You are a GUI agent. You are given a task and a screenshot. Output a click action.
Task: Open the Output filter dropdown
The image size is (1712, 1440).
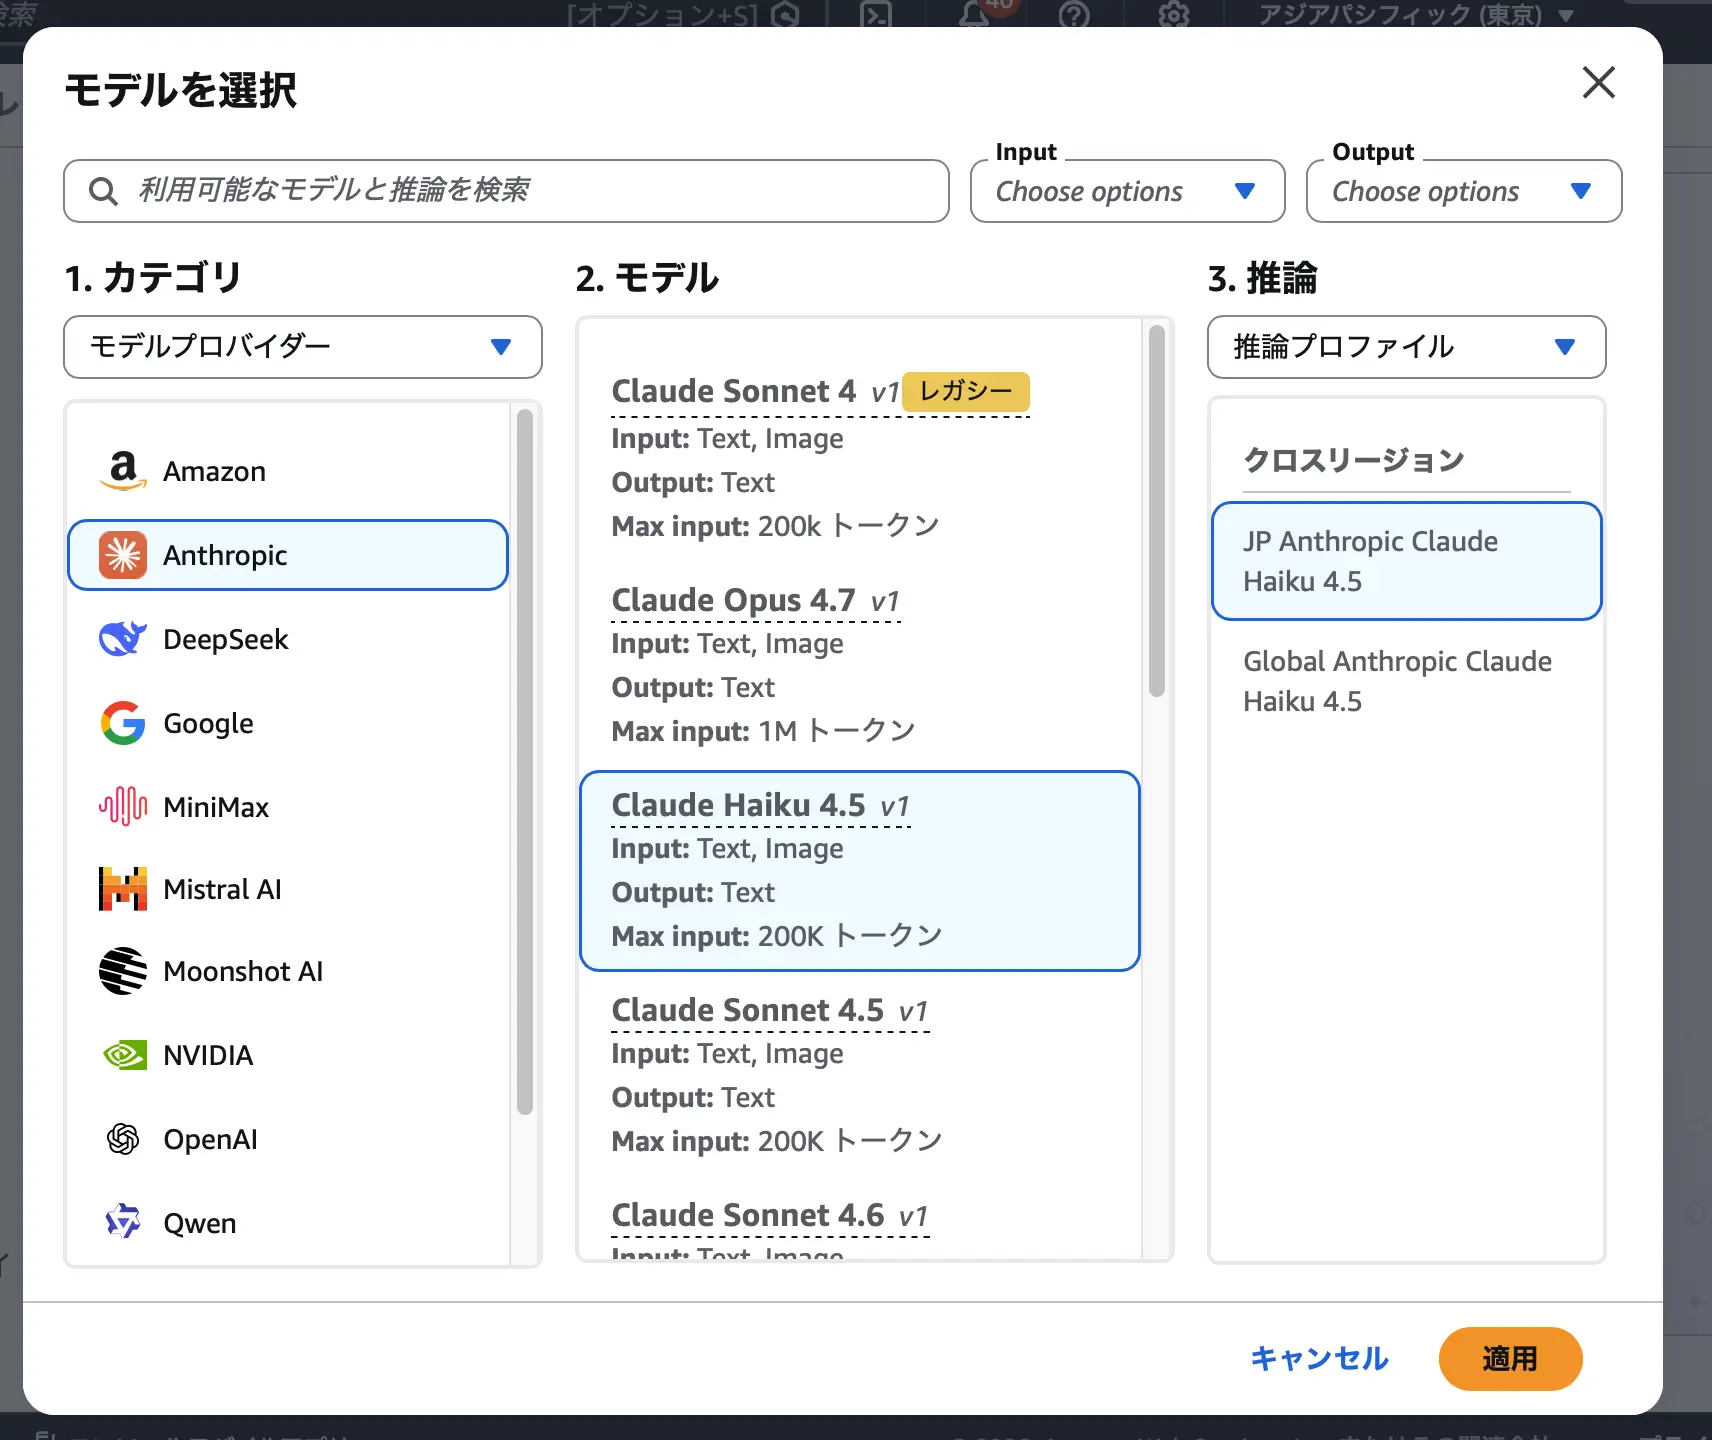[x=1464, y=191]
